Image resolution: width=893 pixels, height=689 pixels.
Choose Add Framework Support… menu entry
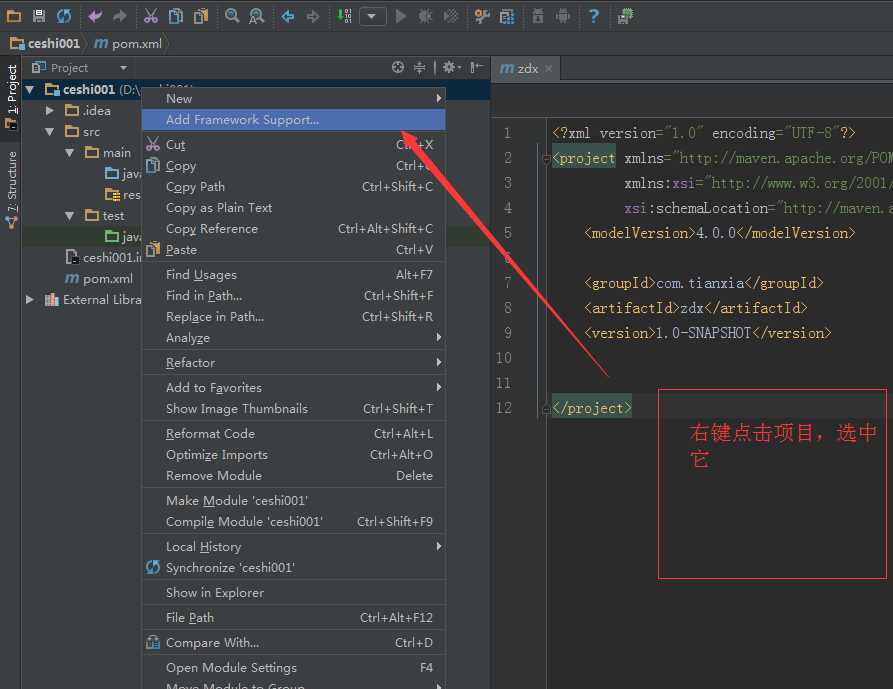pos(293,120)
